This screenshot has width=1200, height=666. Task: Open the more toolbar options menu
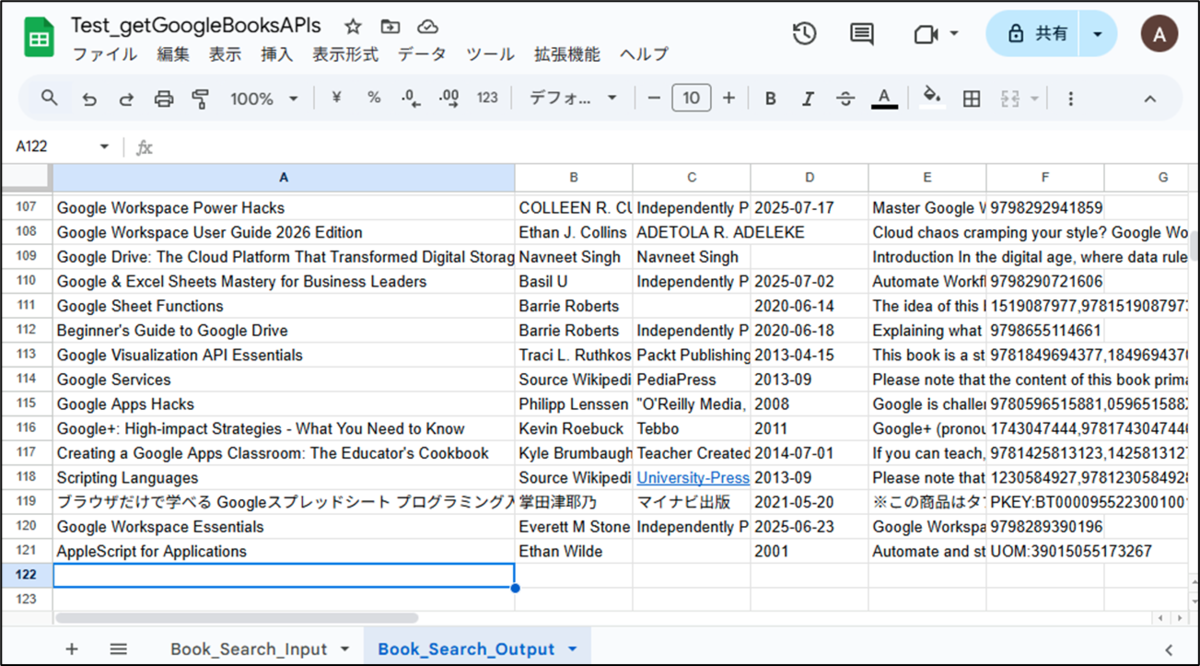(1071, 98)
